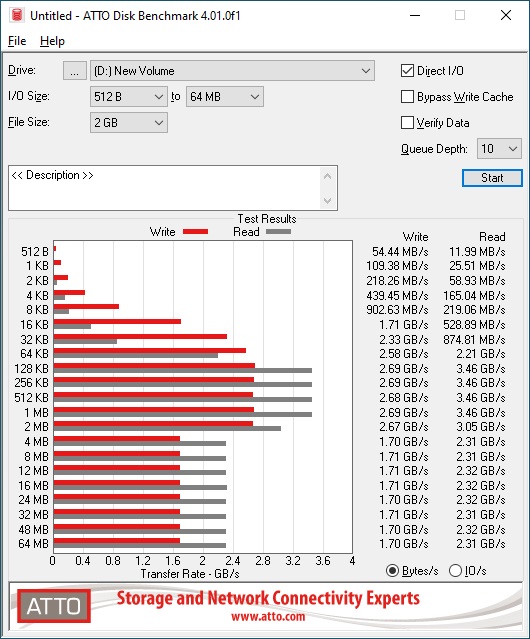Enable the Verify Data checkbox
530x639 pixels.
pos(407,123)
